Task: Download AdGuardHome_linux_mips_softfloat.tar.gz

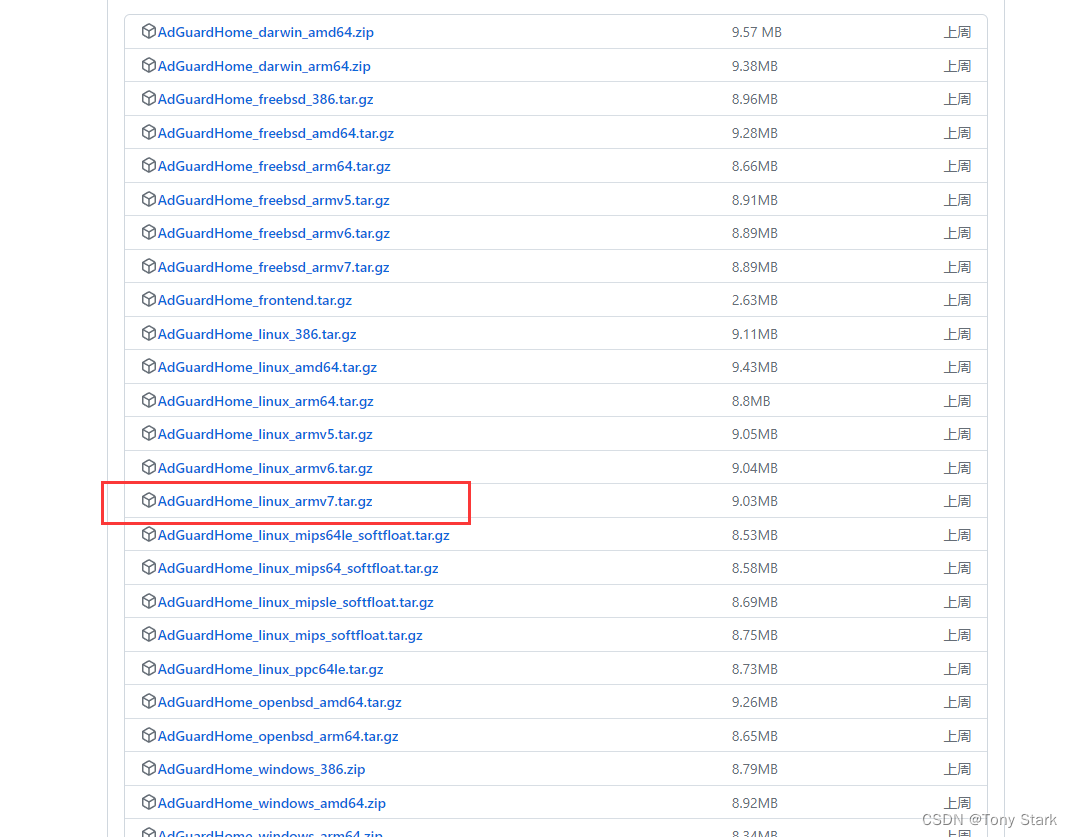Action: (x=290, y=635)
